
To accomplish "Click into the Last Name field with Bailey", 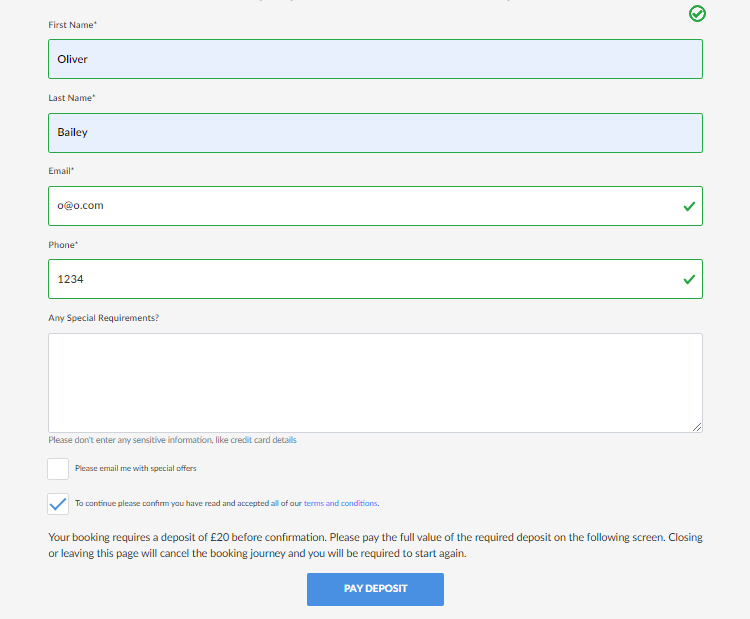I will [x=375, y=132].
